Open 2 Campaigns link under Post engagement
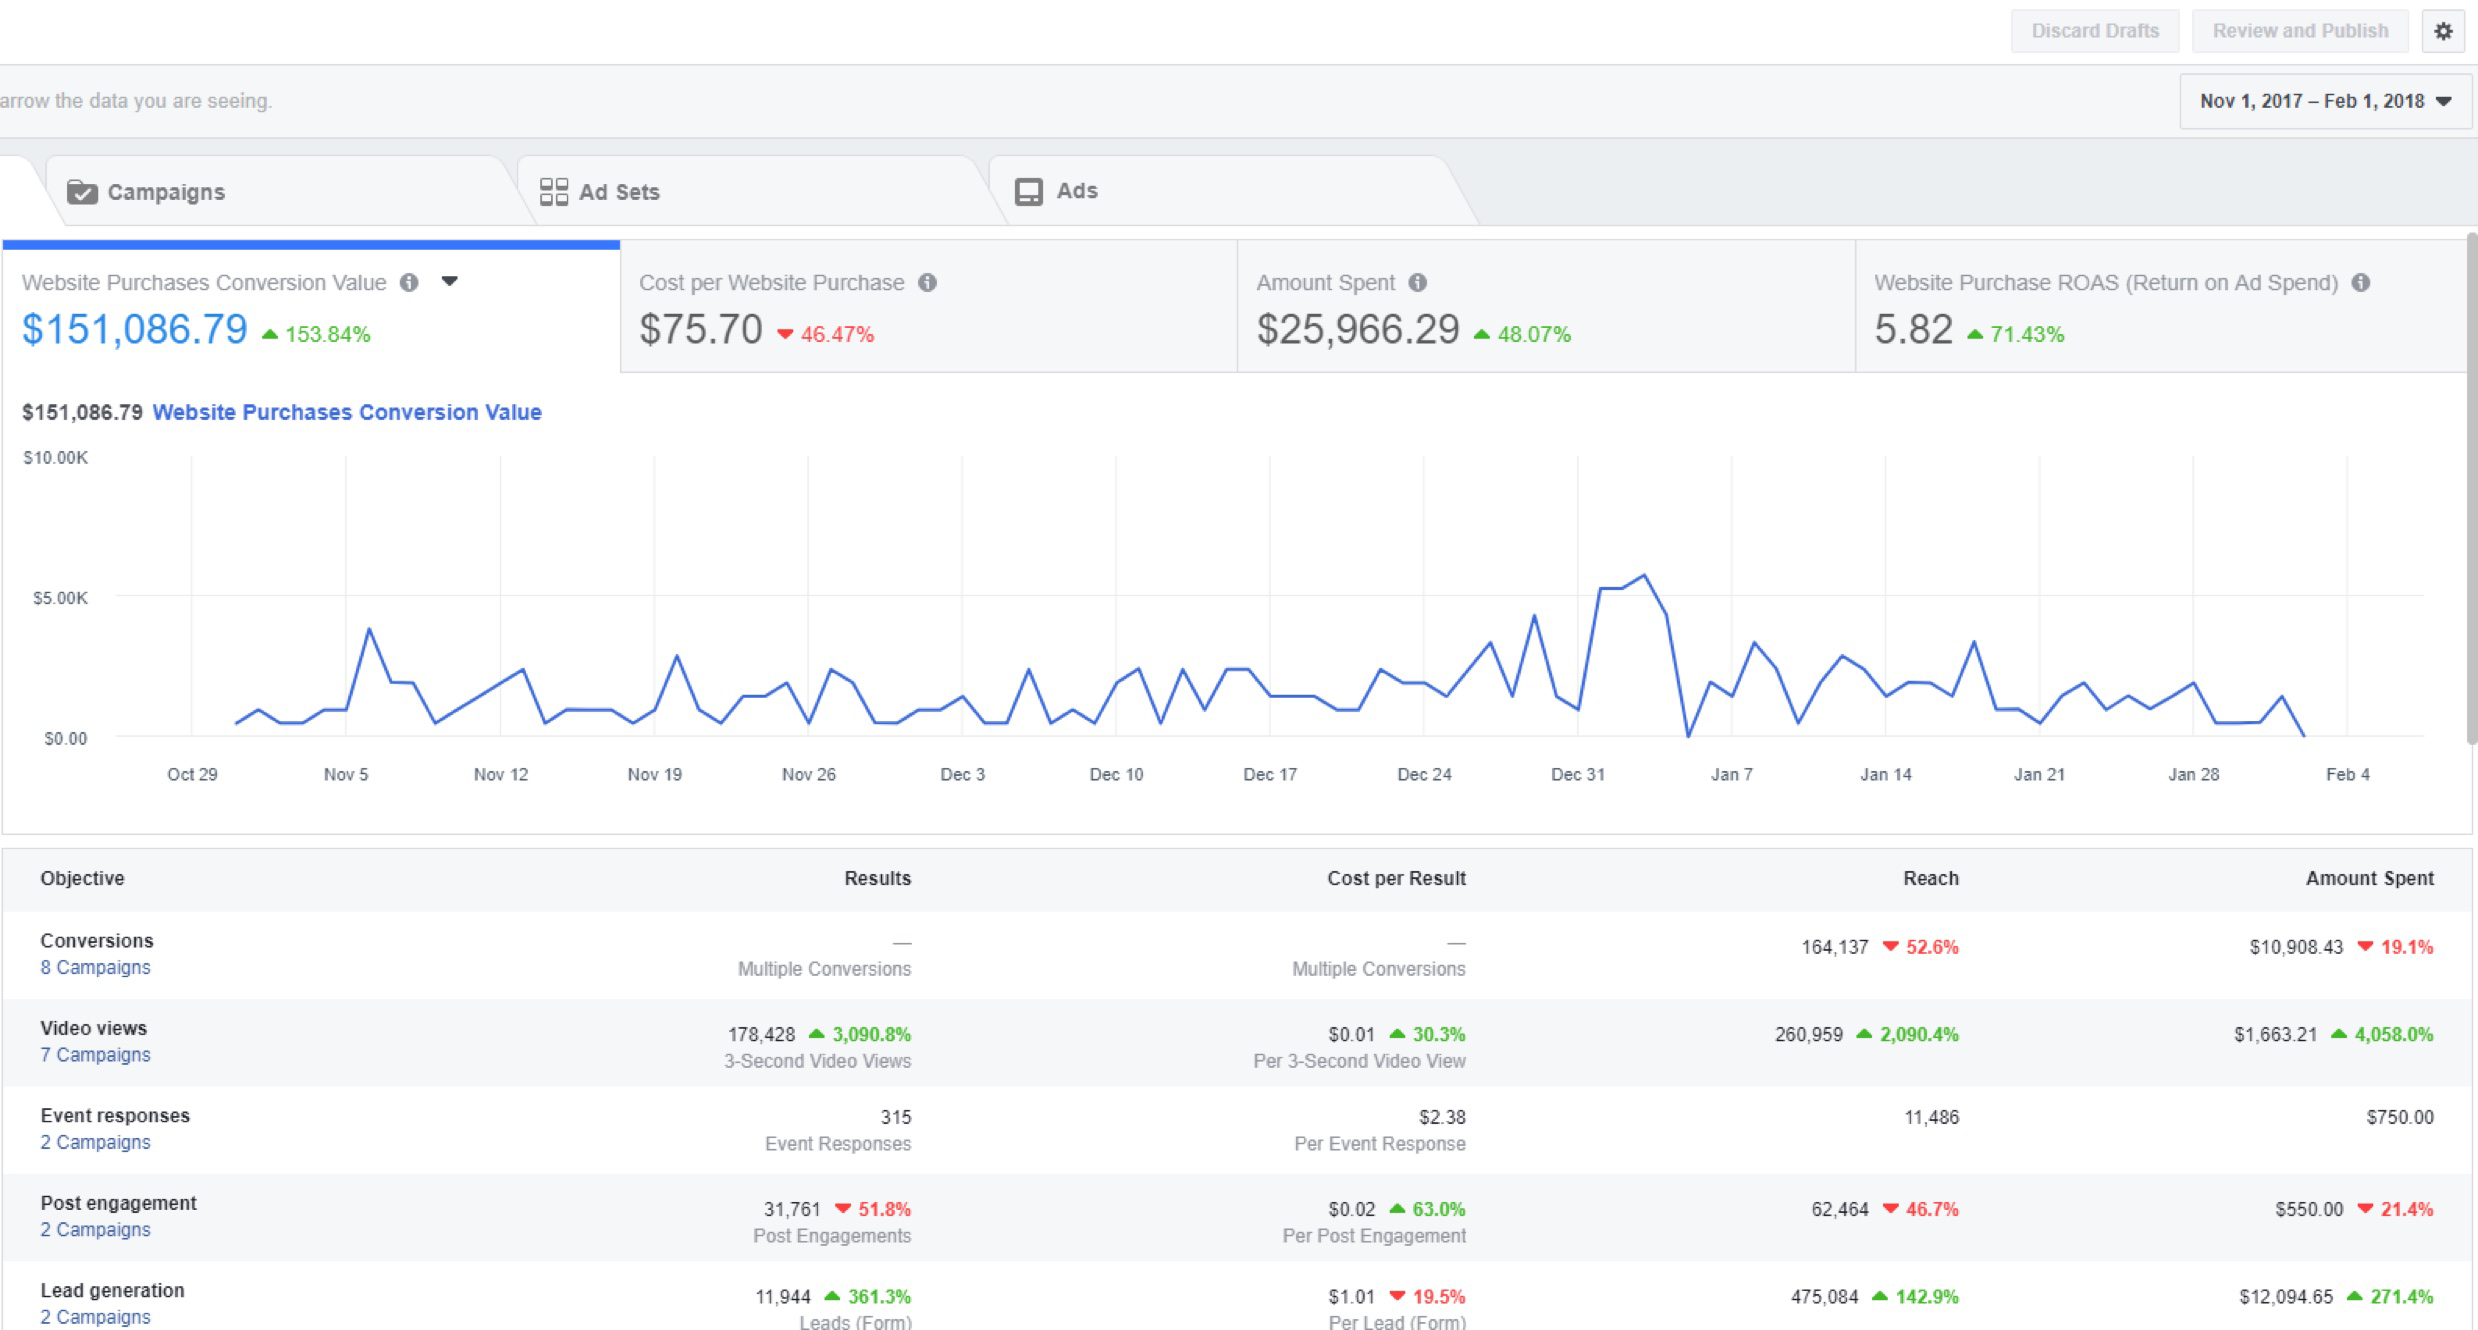This screenshot has width=2478, height=1330. [x=95, y=1229]
